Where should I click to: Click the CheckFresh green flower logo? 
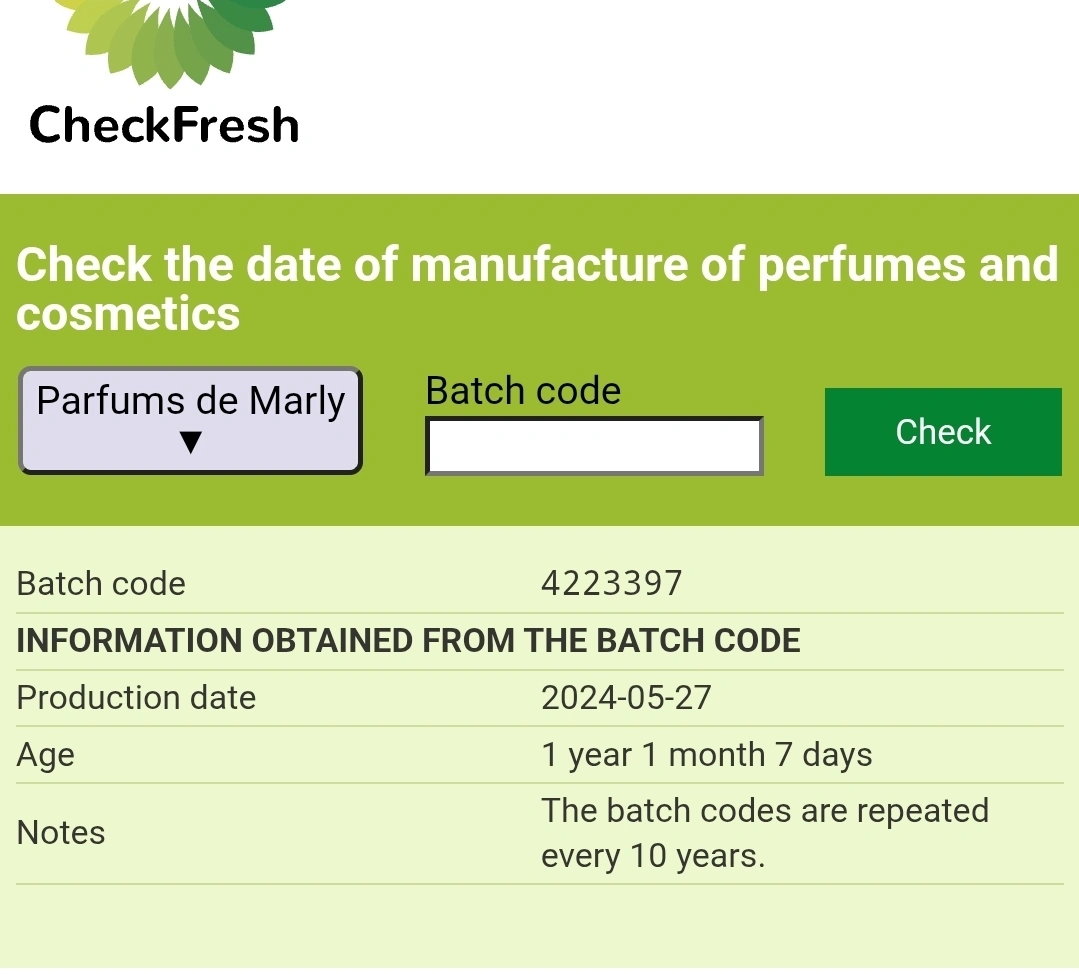click(171, 43)
